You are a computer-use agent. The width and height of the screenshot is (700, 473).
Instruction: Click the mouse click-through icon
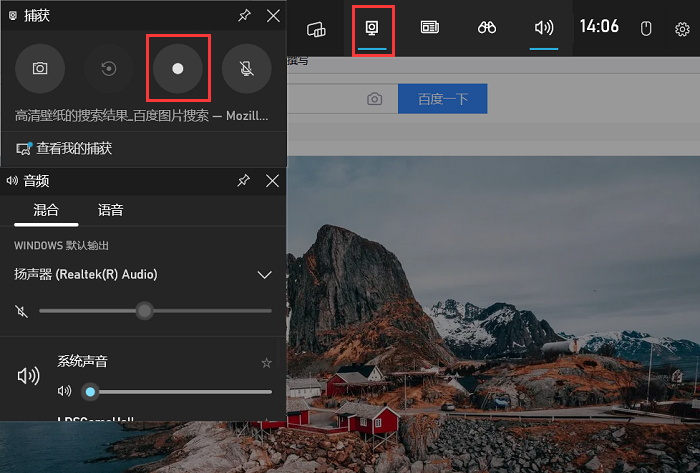[646, 29]
